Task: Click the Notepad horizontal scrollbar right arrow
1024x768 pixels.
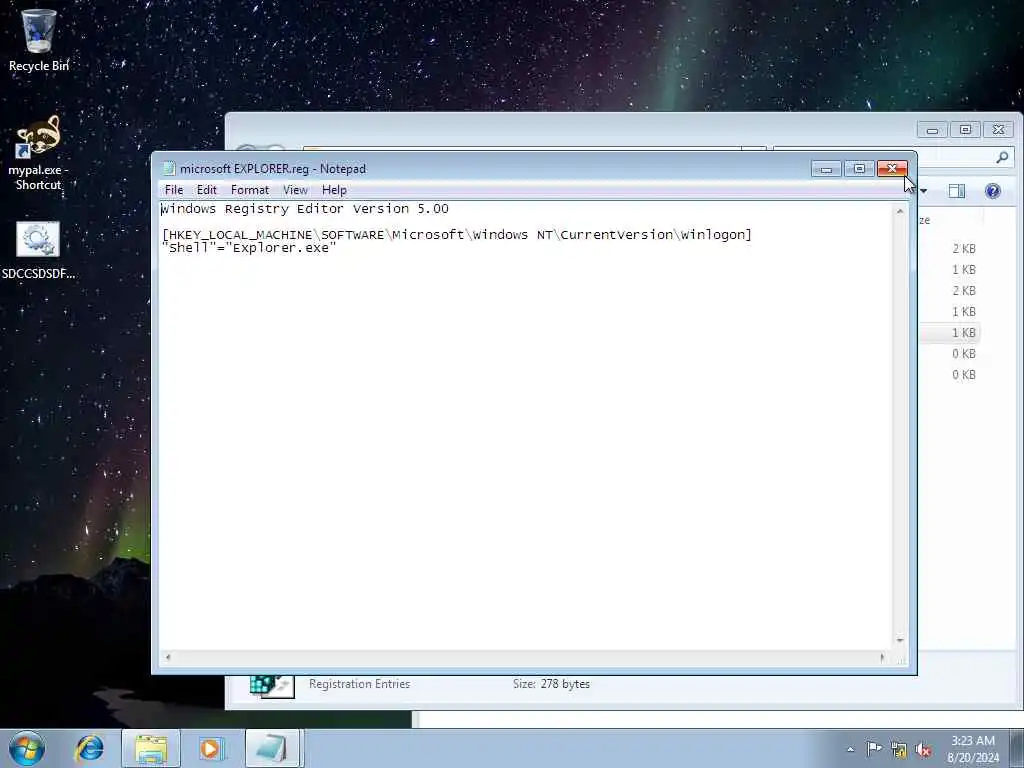Action: (x=882, y=657)
